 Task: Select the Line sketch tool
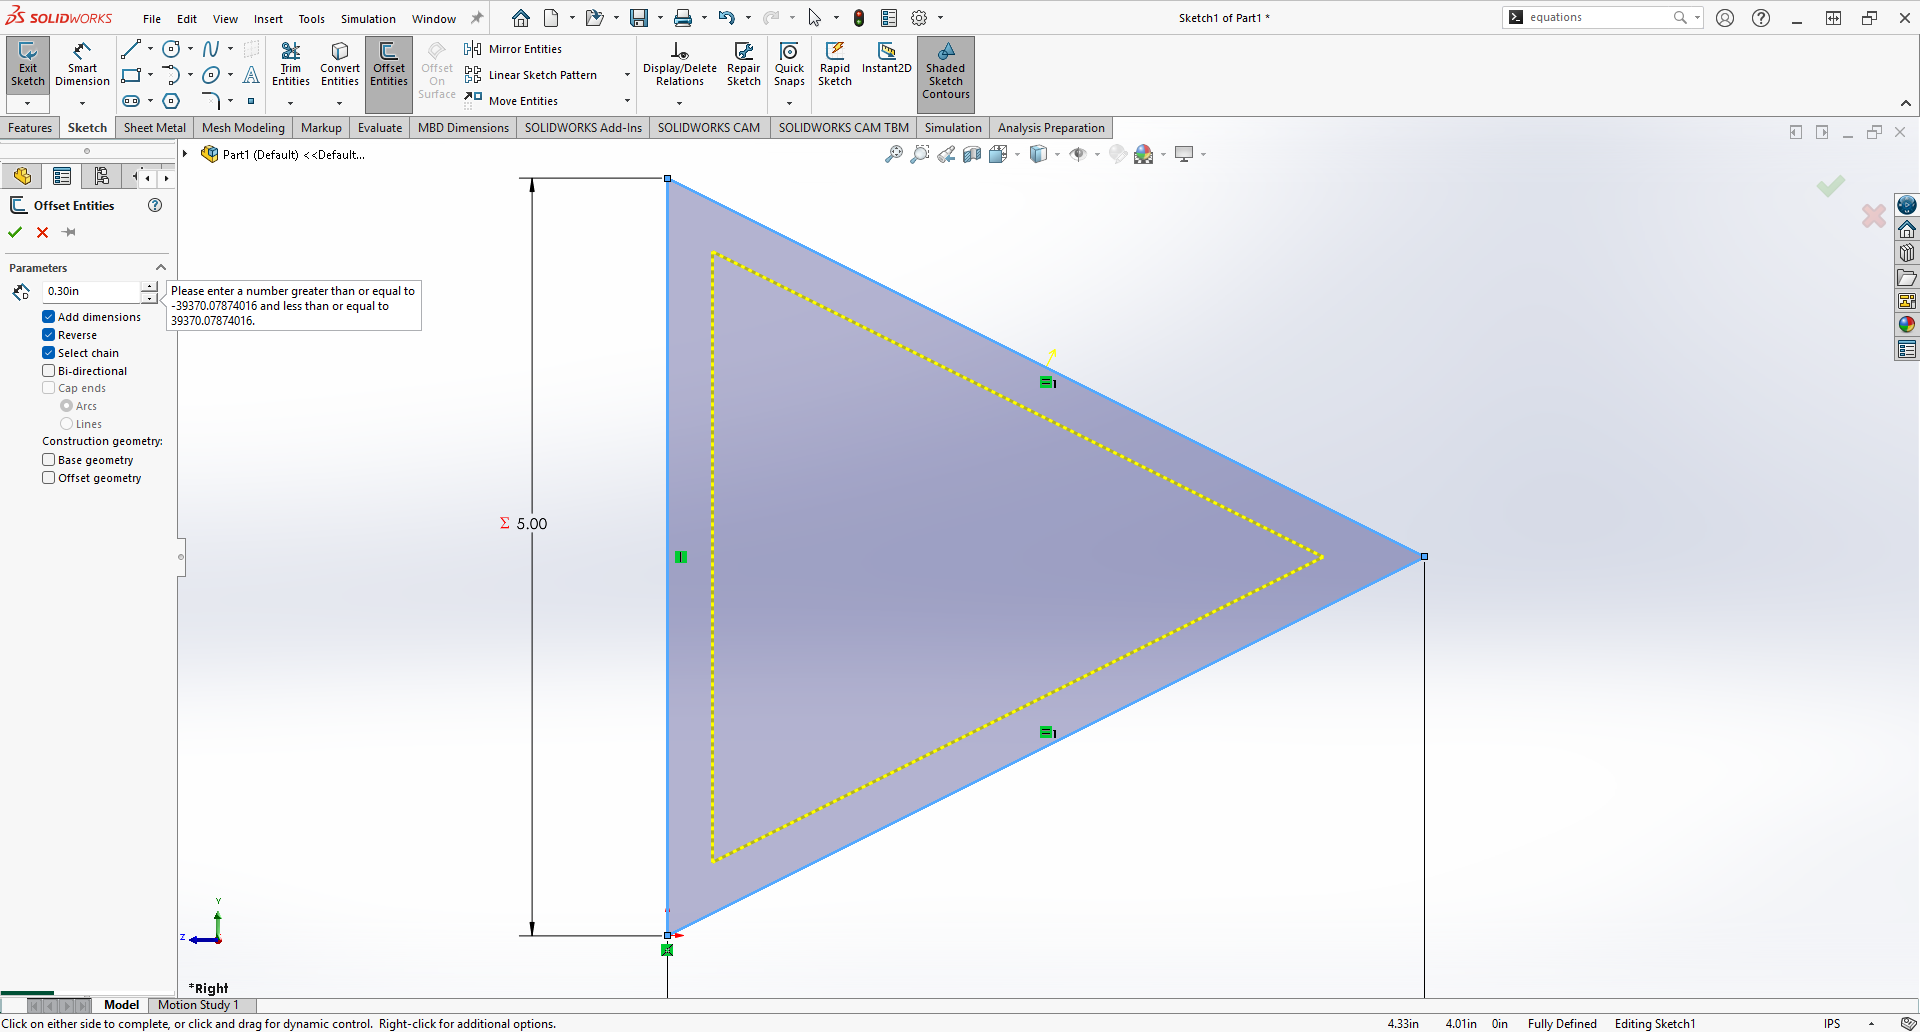pyautogui.click(x=131, y=49)
